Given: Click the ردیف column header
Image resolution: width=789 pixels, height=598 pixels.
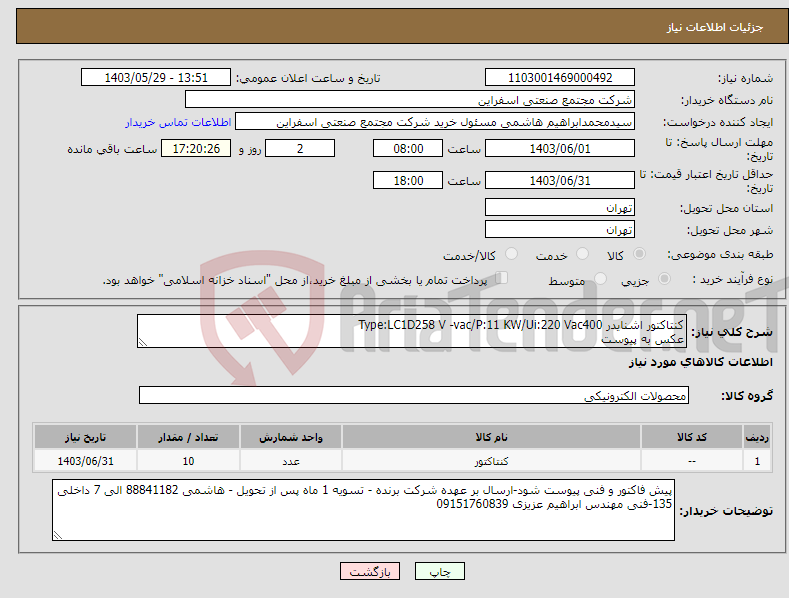Looking at the screenshot, I should pos(757,437).
